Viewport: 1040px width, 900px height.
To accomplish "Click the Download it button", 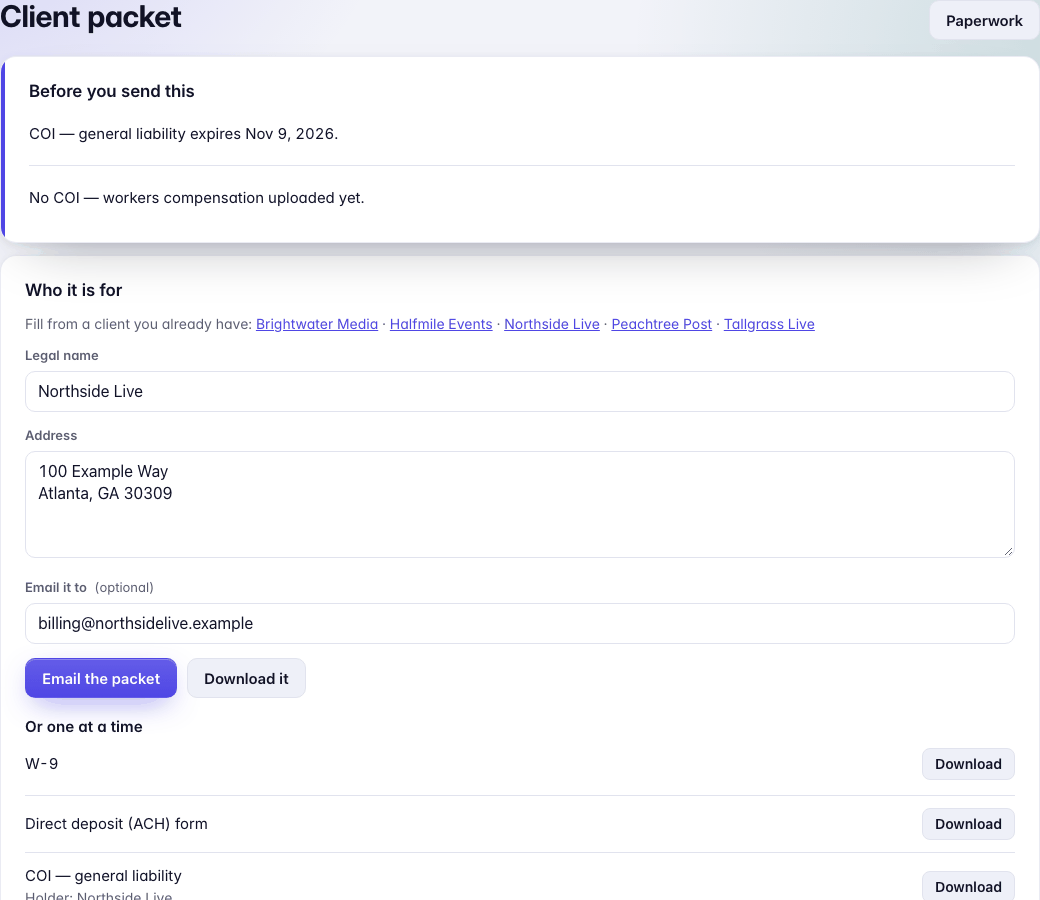I will pos(246,678).
